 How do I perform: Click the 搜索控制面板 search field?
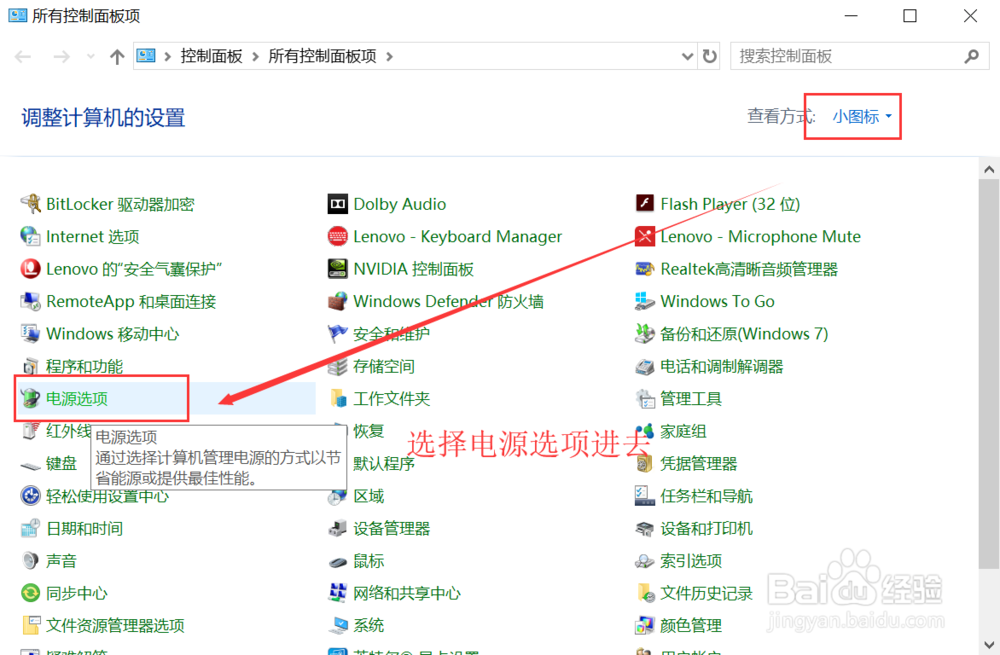coord(859,56)
